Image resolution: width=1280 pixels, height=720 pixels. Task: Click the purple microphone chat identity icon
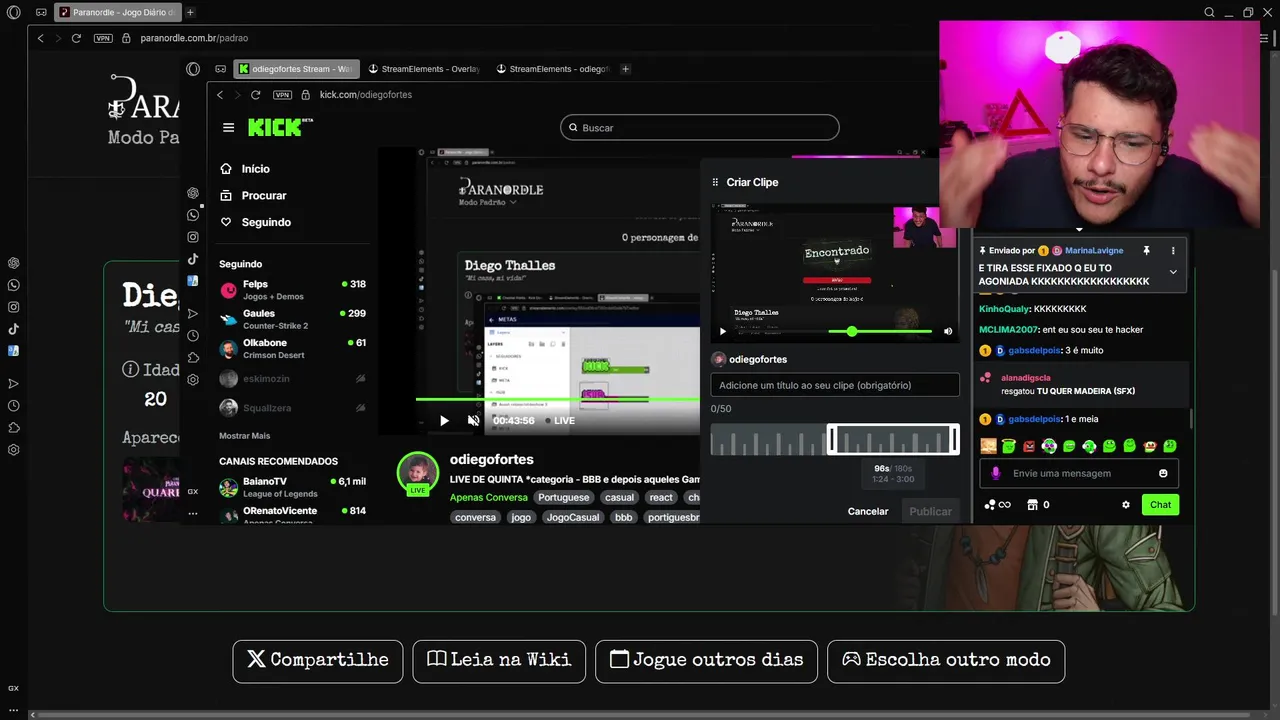[x=995, y=473]
